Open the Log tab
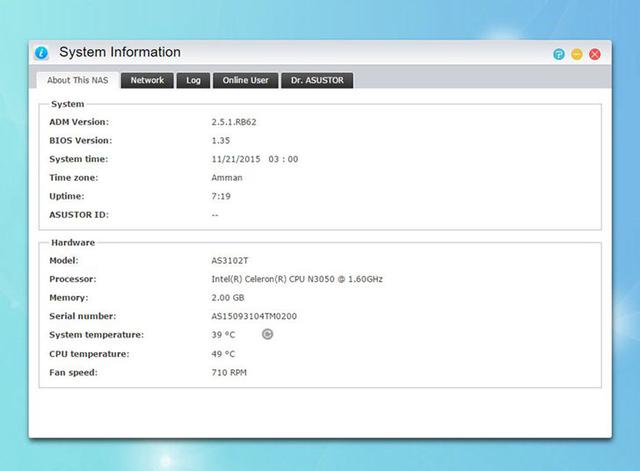Screen dimensions: 640x471 193,80
